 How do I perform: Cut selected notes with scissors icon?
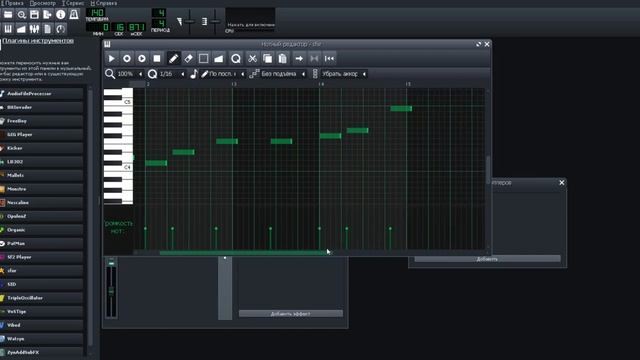[x=252, y=58]
